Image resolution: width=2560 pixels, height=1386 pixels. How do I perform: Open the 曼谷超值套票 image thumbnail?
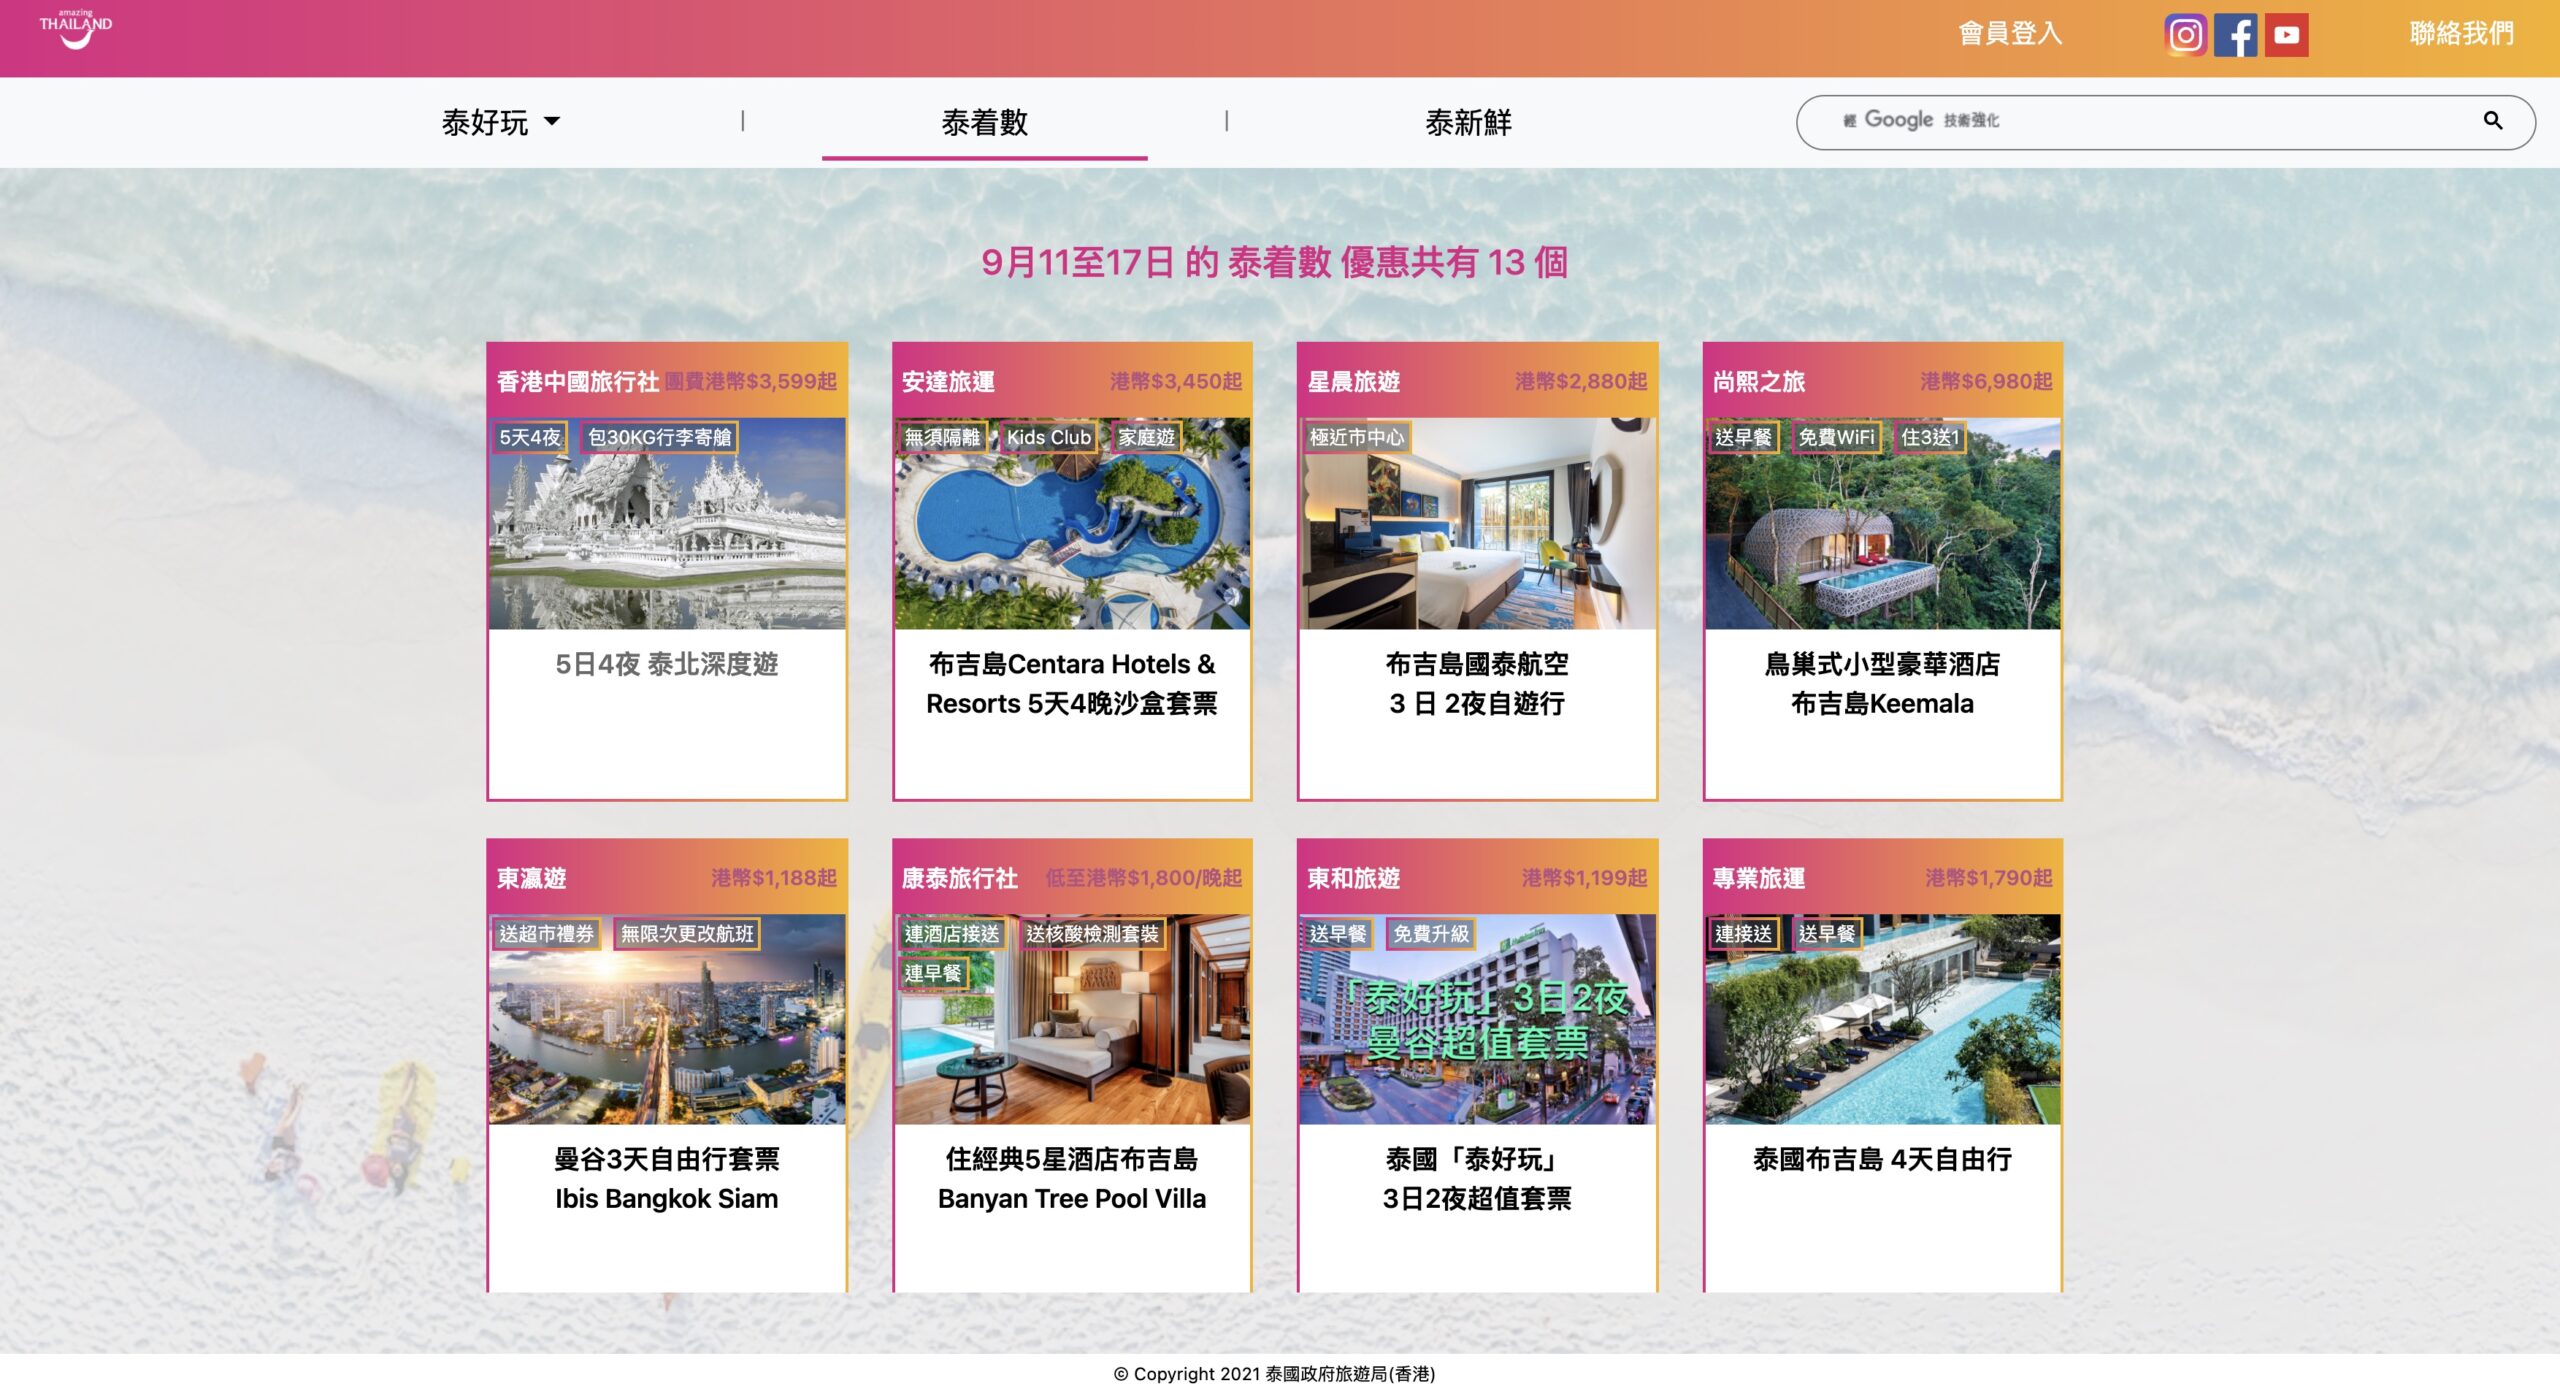pyautogui.click(x=1477, y=1019)
